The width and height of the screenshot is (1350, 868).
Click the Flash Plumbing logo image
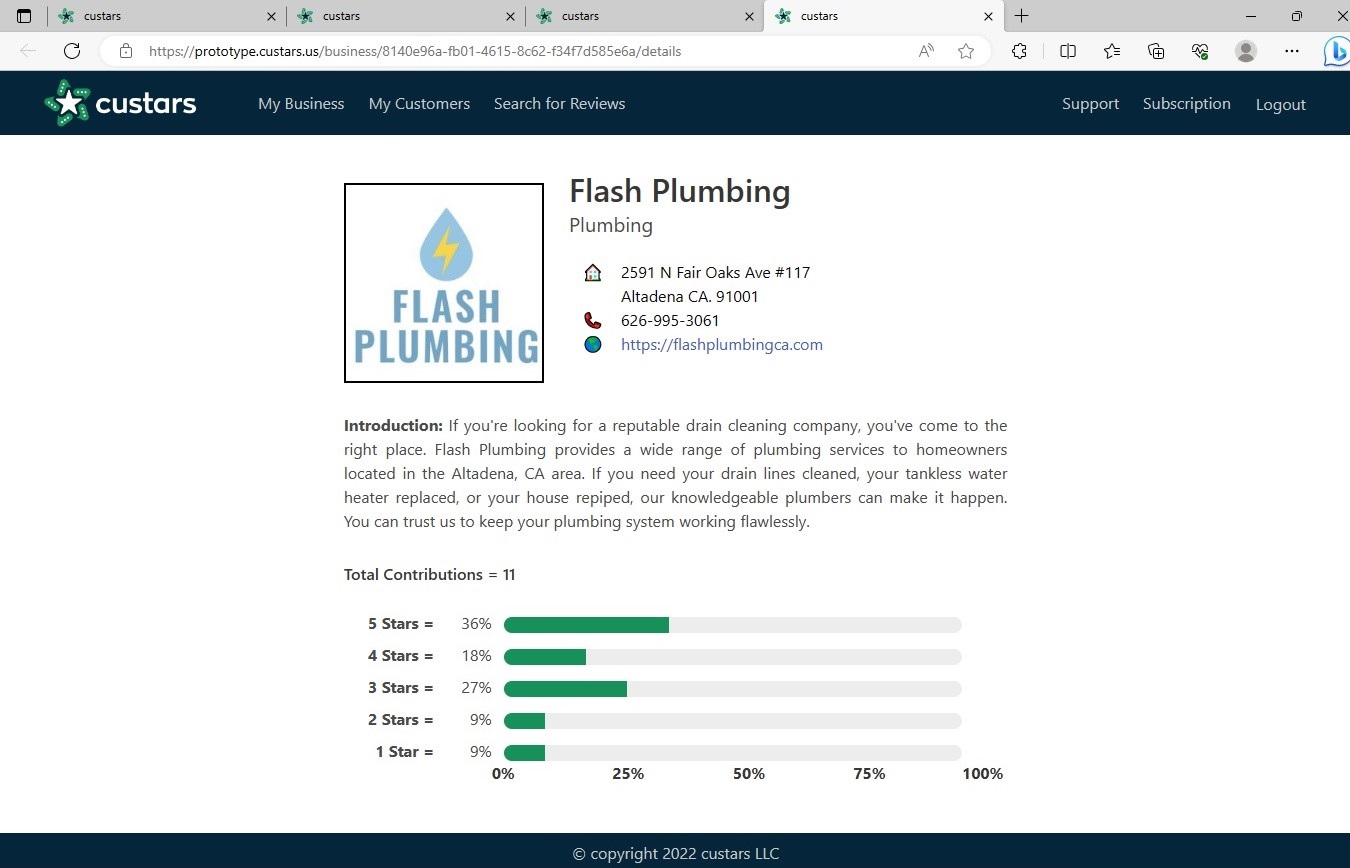(x=444, y=283)
